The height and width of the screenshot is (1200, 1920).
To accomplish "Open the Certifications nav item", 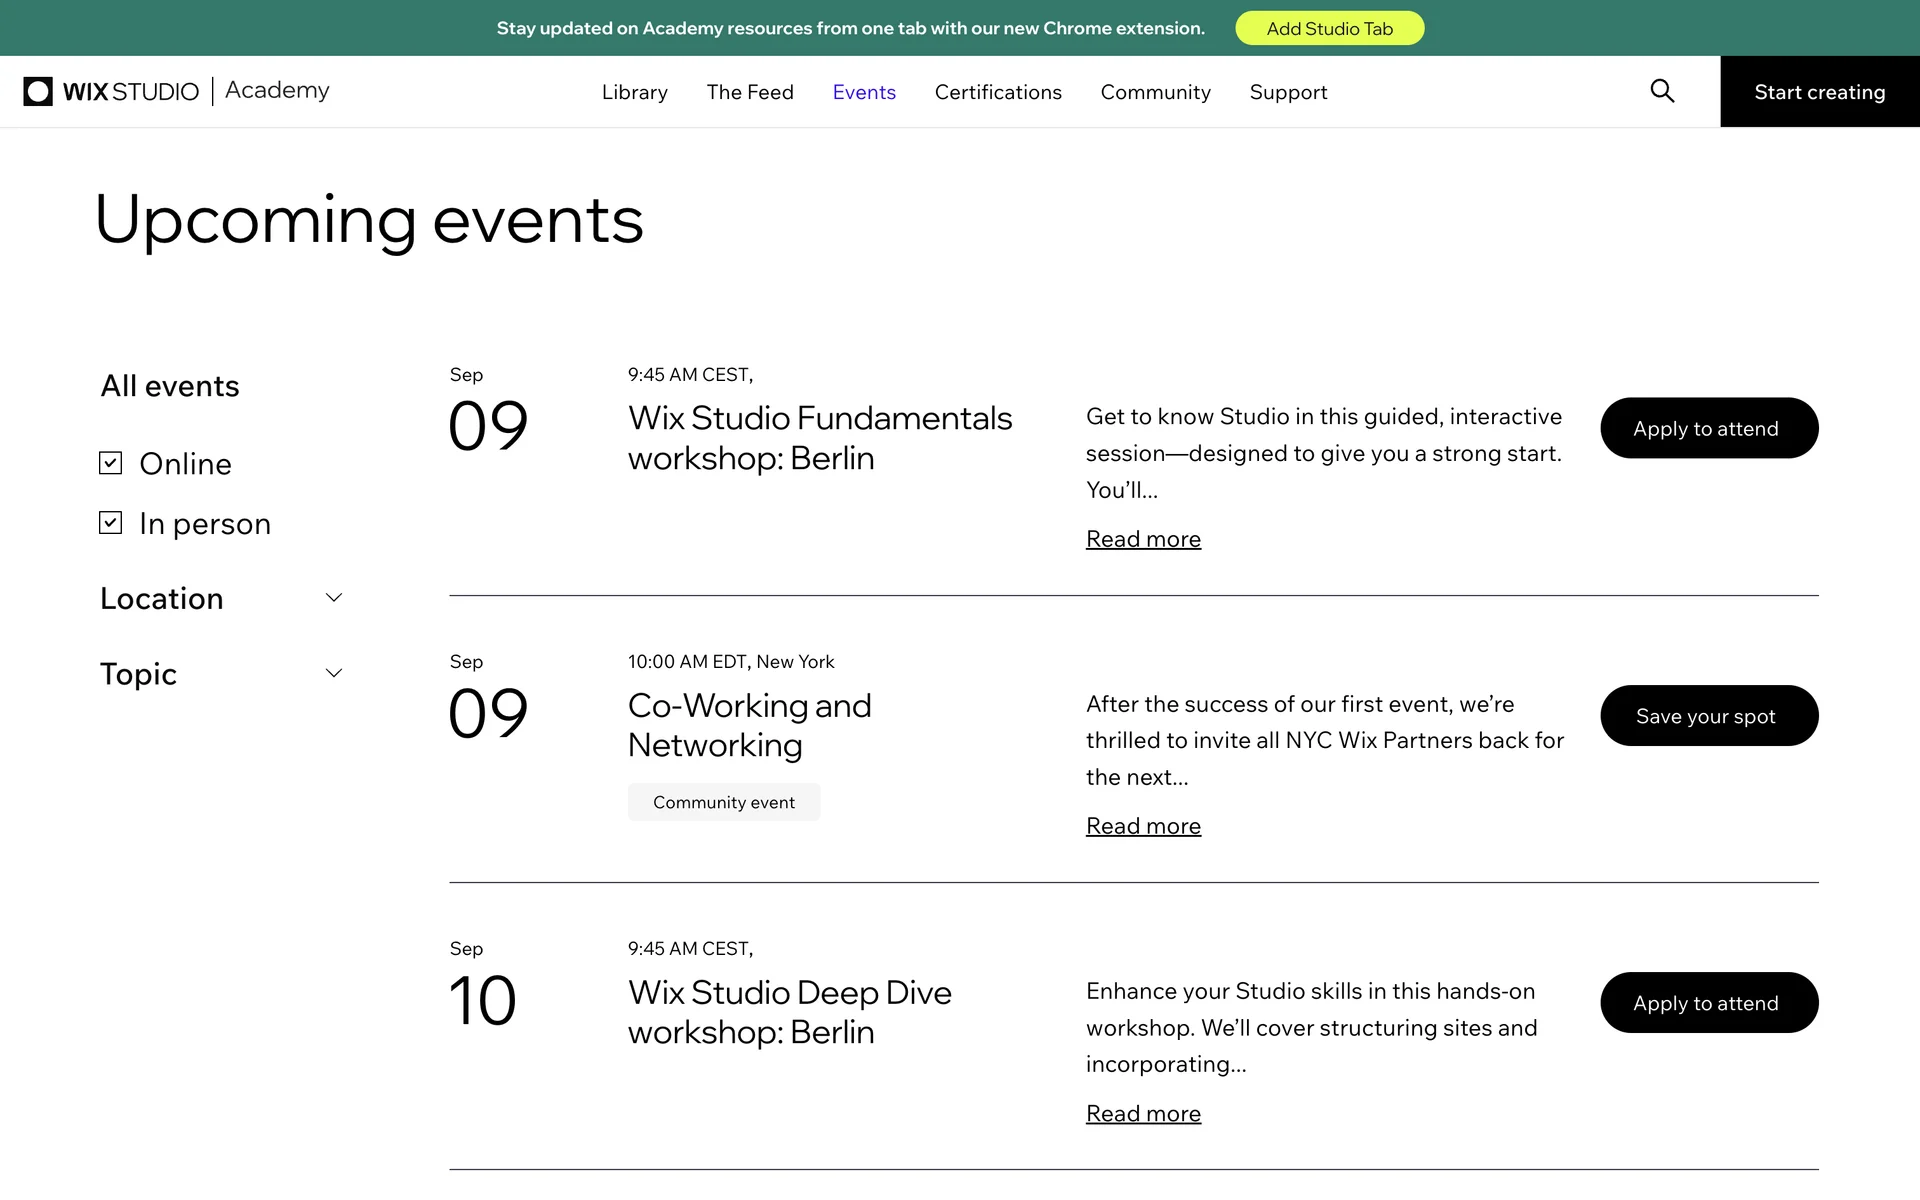I will (x=998, y=92).
